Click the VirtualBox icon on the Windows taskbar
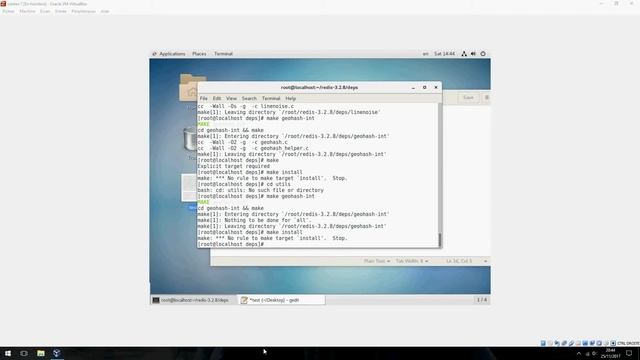Viewport: 640px width, 360px height. coord(57,353)
